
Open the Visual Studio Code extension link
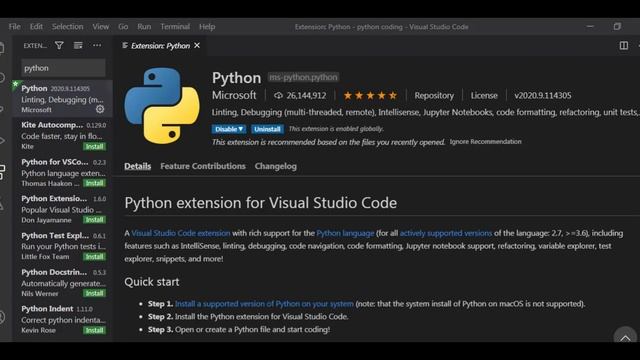pyautogui.click(x=181, y=233)
